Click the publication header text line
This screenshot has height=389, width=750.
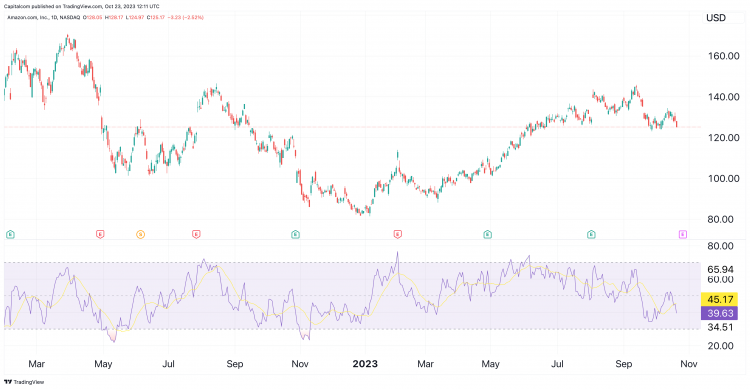tap(81, 6)
